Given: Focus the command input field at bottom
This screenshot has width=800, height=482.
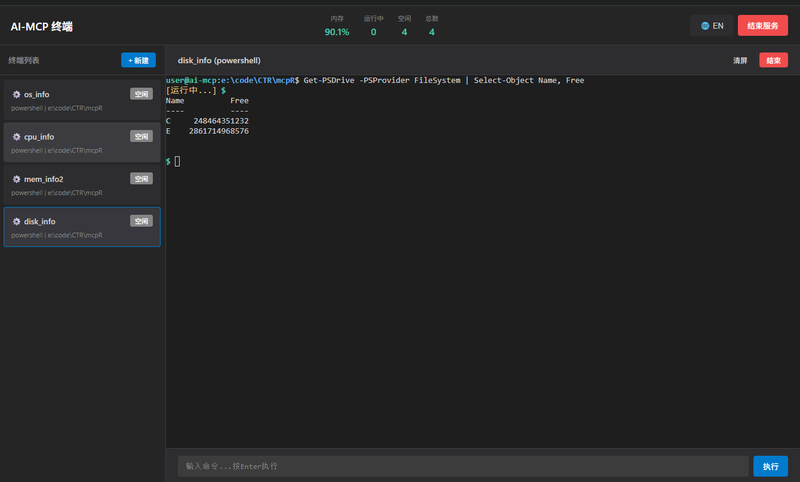Looking at the screenshot, I should [462, 466].
